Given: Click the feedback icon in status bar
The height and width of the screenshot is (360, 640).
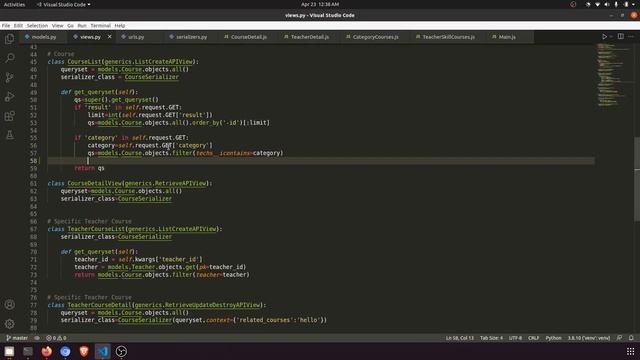Looking at the screenshot, I should [619, 338].
